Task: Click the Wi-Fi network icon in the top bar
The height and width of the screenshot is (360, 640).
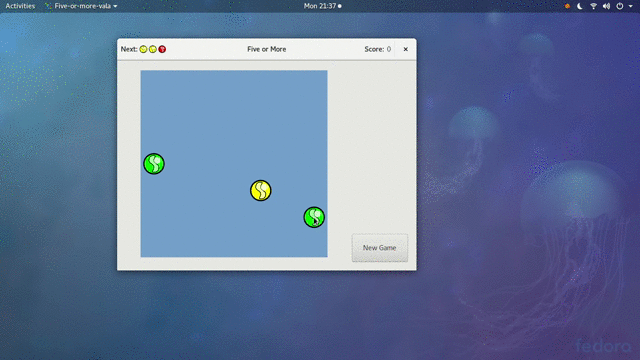Action: click(593, 6)
